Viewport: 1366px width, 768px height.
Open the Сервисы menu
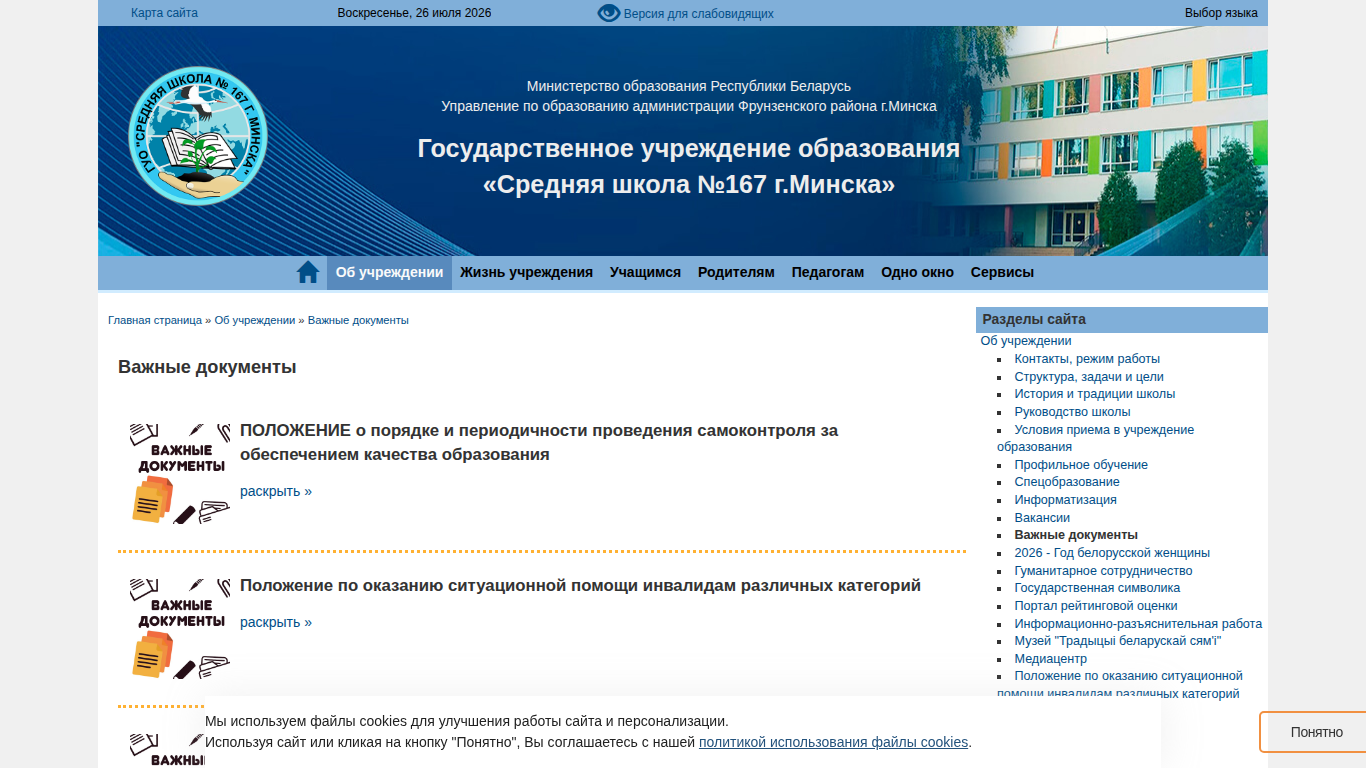[1002, 272]
